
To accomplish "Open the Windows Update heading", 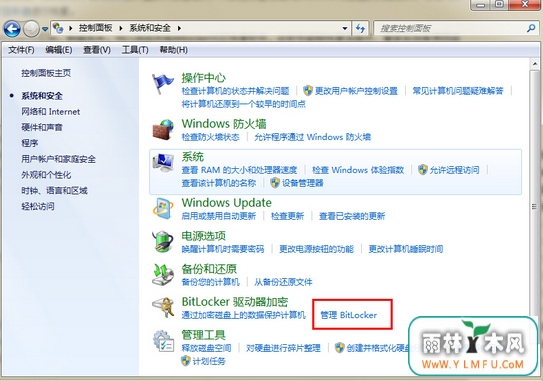I will (x=226, y=203).
